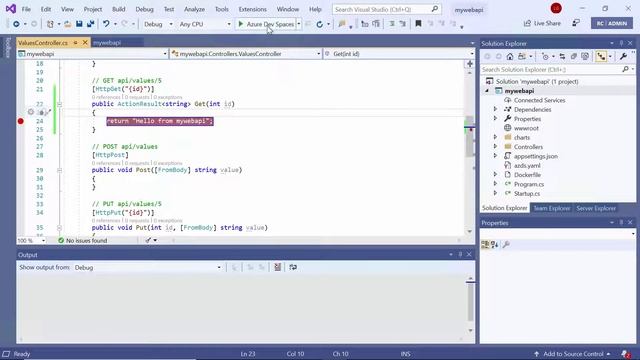Click Pending Changes Filter icon
The height and width of the screenshot is (360, 640).
point(545,56)
